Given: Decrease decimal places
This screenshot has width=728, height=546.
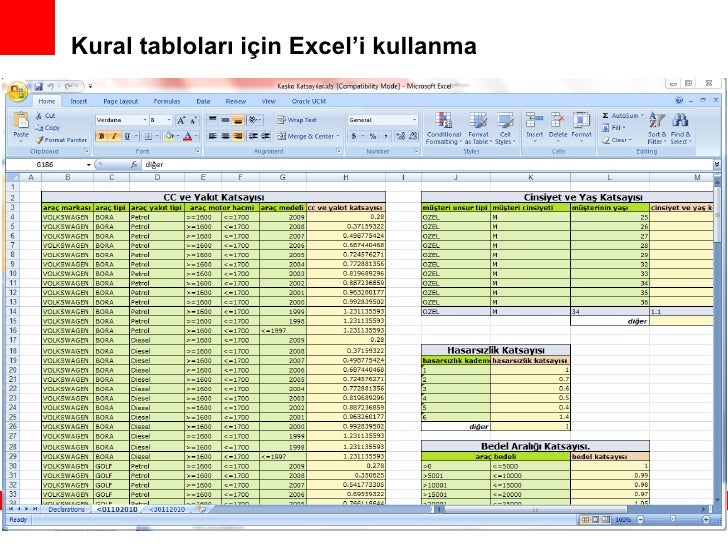Looking at the screenshot, I should 412,136.
